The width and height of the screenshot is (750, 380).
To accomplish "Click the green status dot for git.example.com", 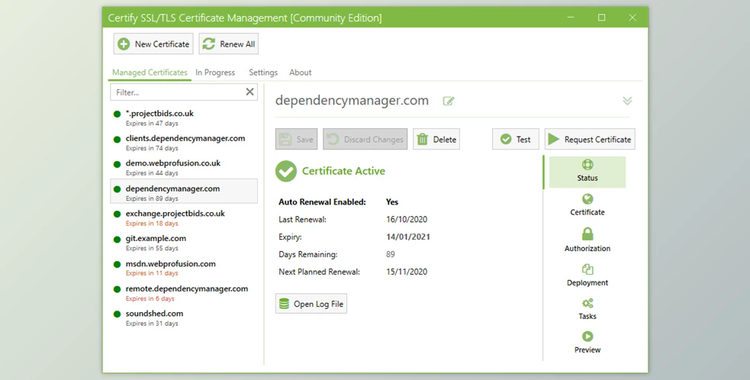I will (x=117, y=239).
